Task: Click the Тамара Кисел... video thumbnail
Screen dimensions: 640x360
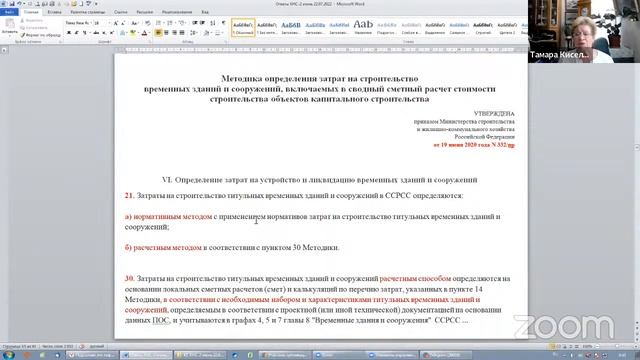Action: coord(584,31)
